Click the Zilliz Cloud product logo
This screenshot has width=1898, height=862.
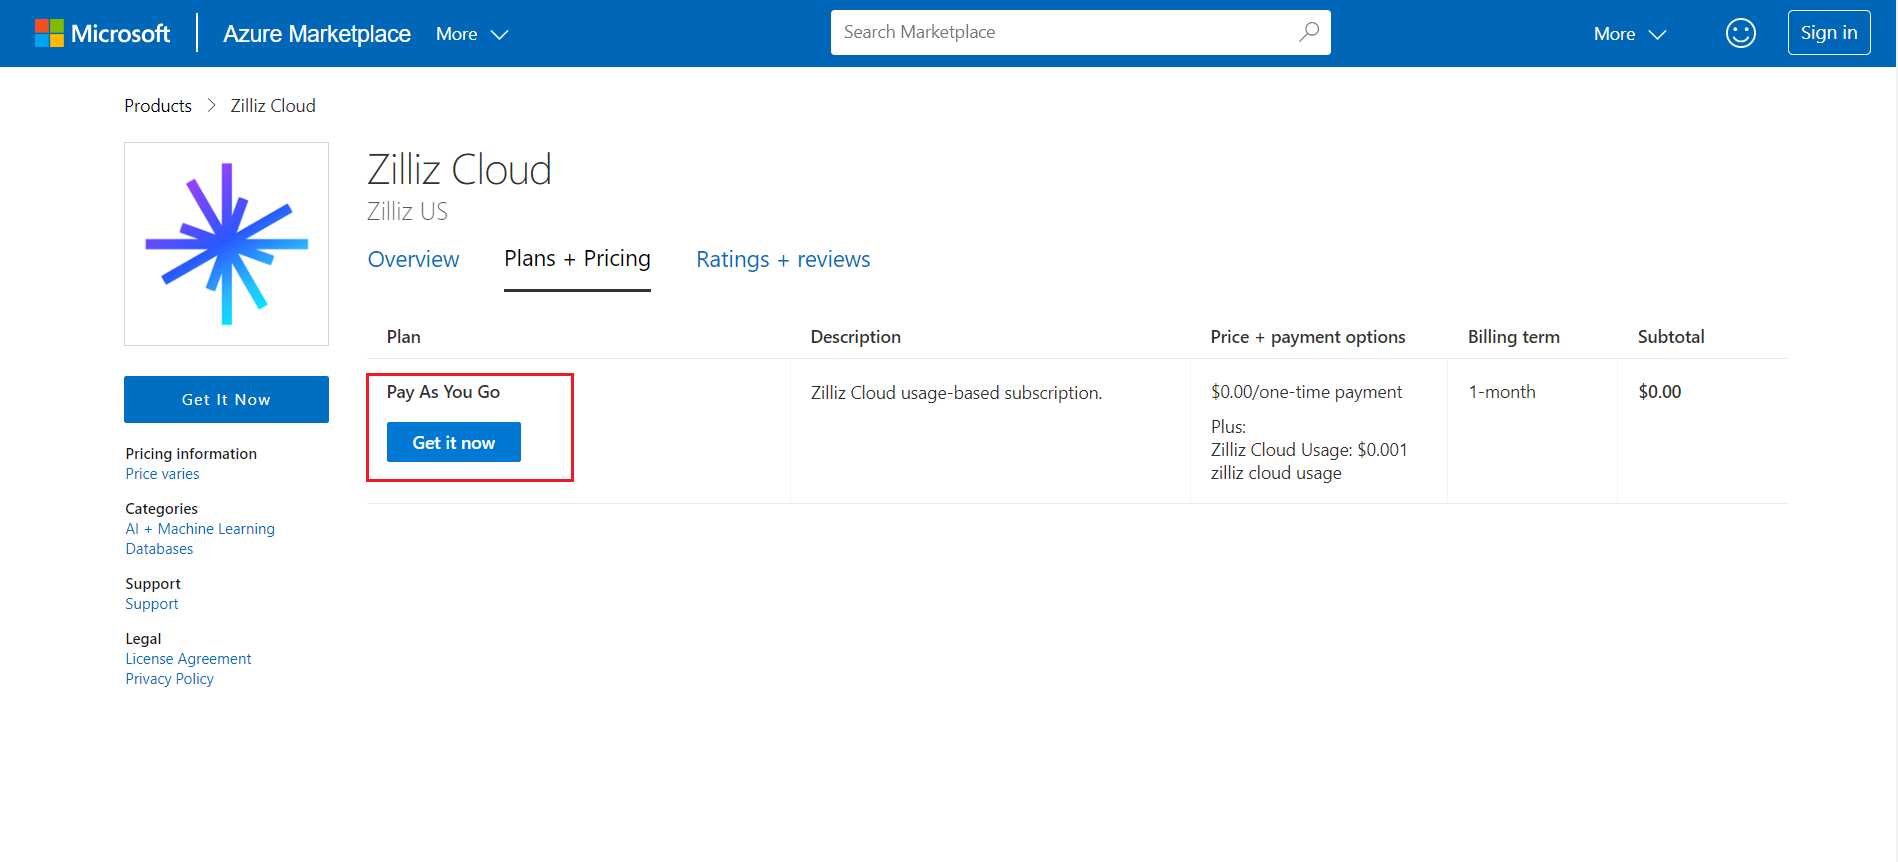[x=226, y=244]
